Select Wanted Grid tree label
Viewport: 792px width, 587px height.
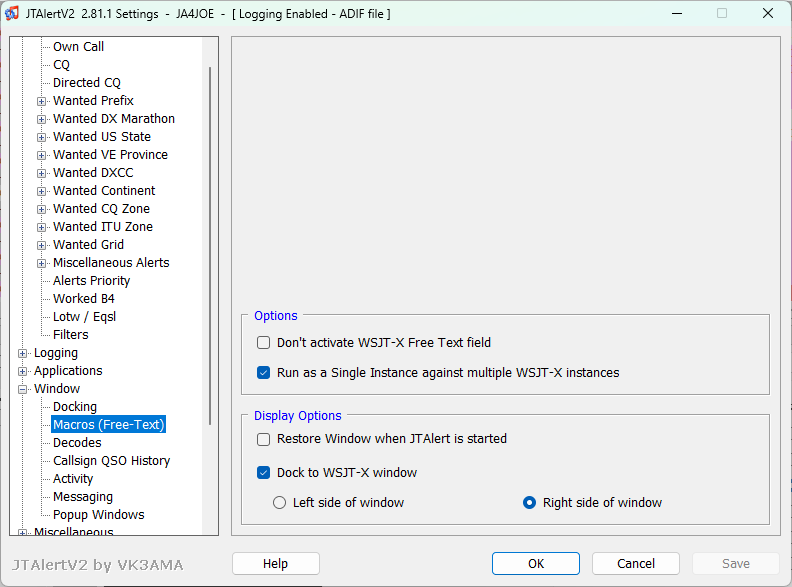click(x=88, y=245)
